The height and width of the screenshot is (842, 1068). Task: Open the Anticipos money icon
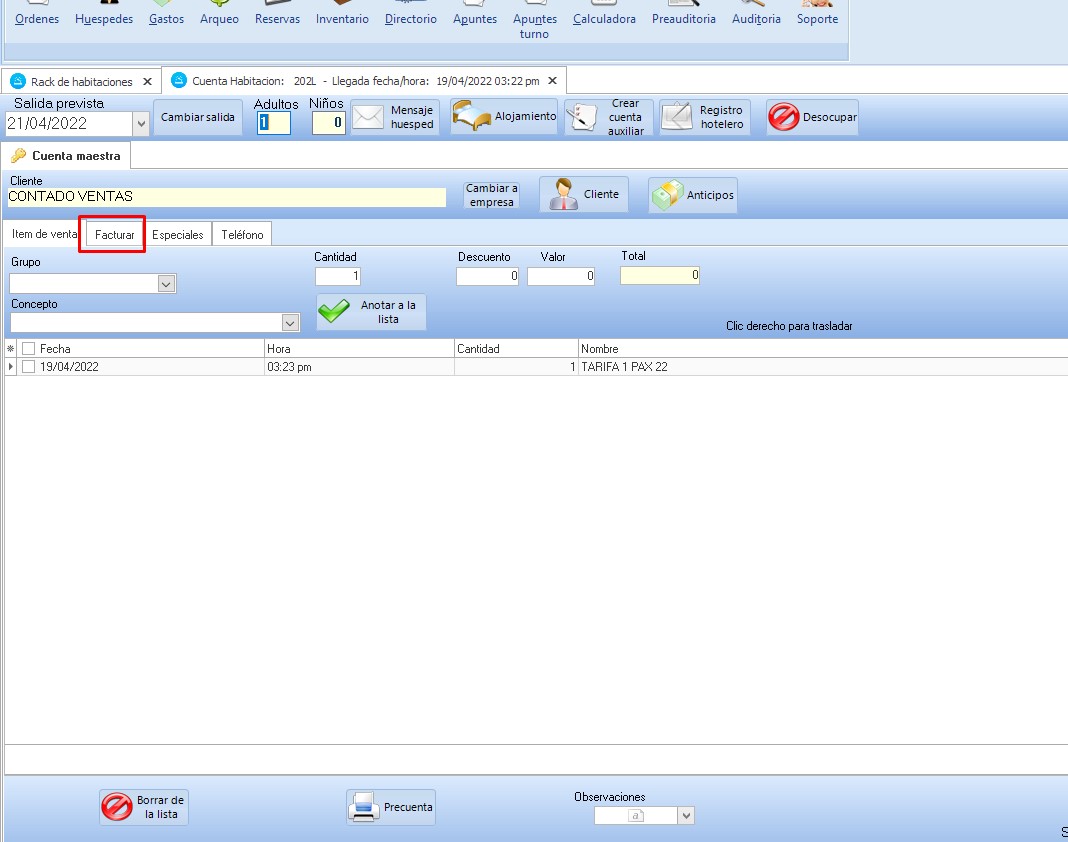pos(667,195)
